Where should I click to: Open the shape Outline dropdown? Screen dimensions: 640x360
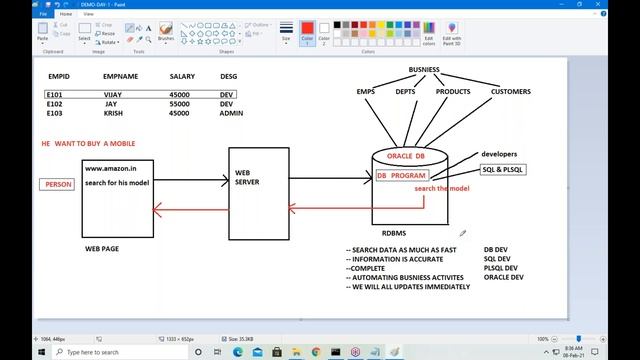click(258, 25)
